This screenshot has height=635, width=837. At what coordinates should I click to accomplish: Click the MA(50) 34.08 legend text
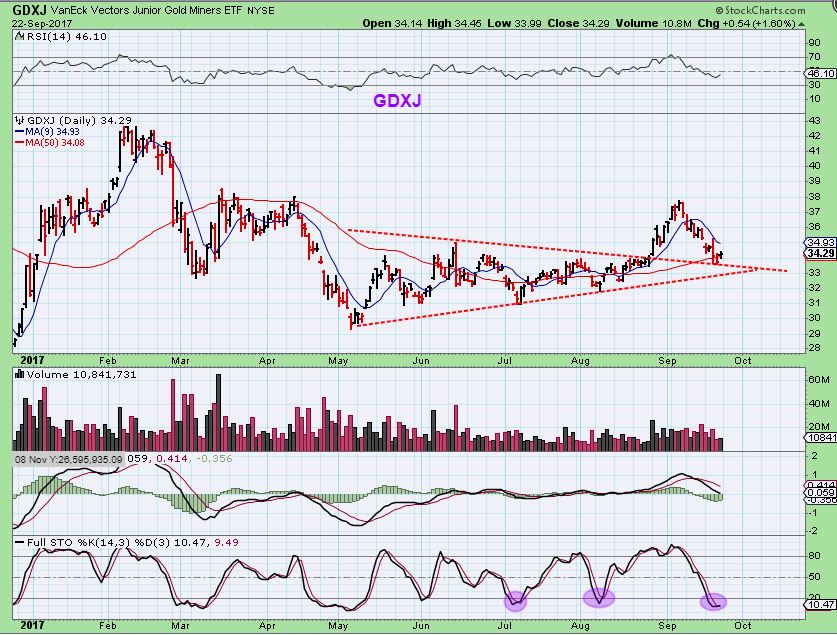coord(54,143)
